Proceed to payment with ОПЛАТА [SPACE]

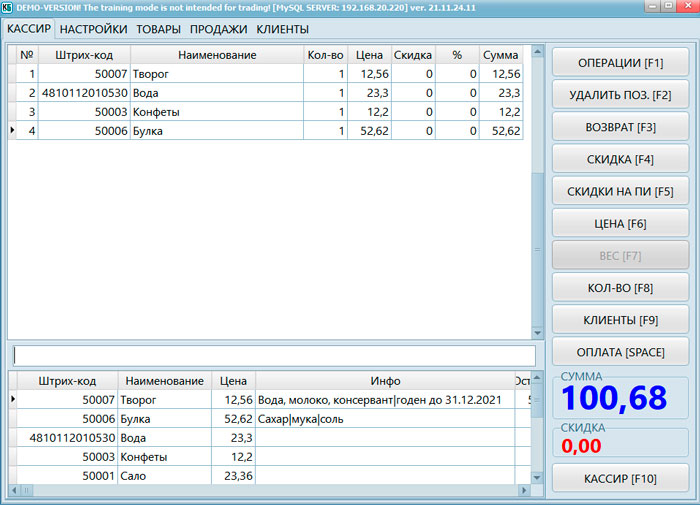[621, 352]
